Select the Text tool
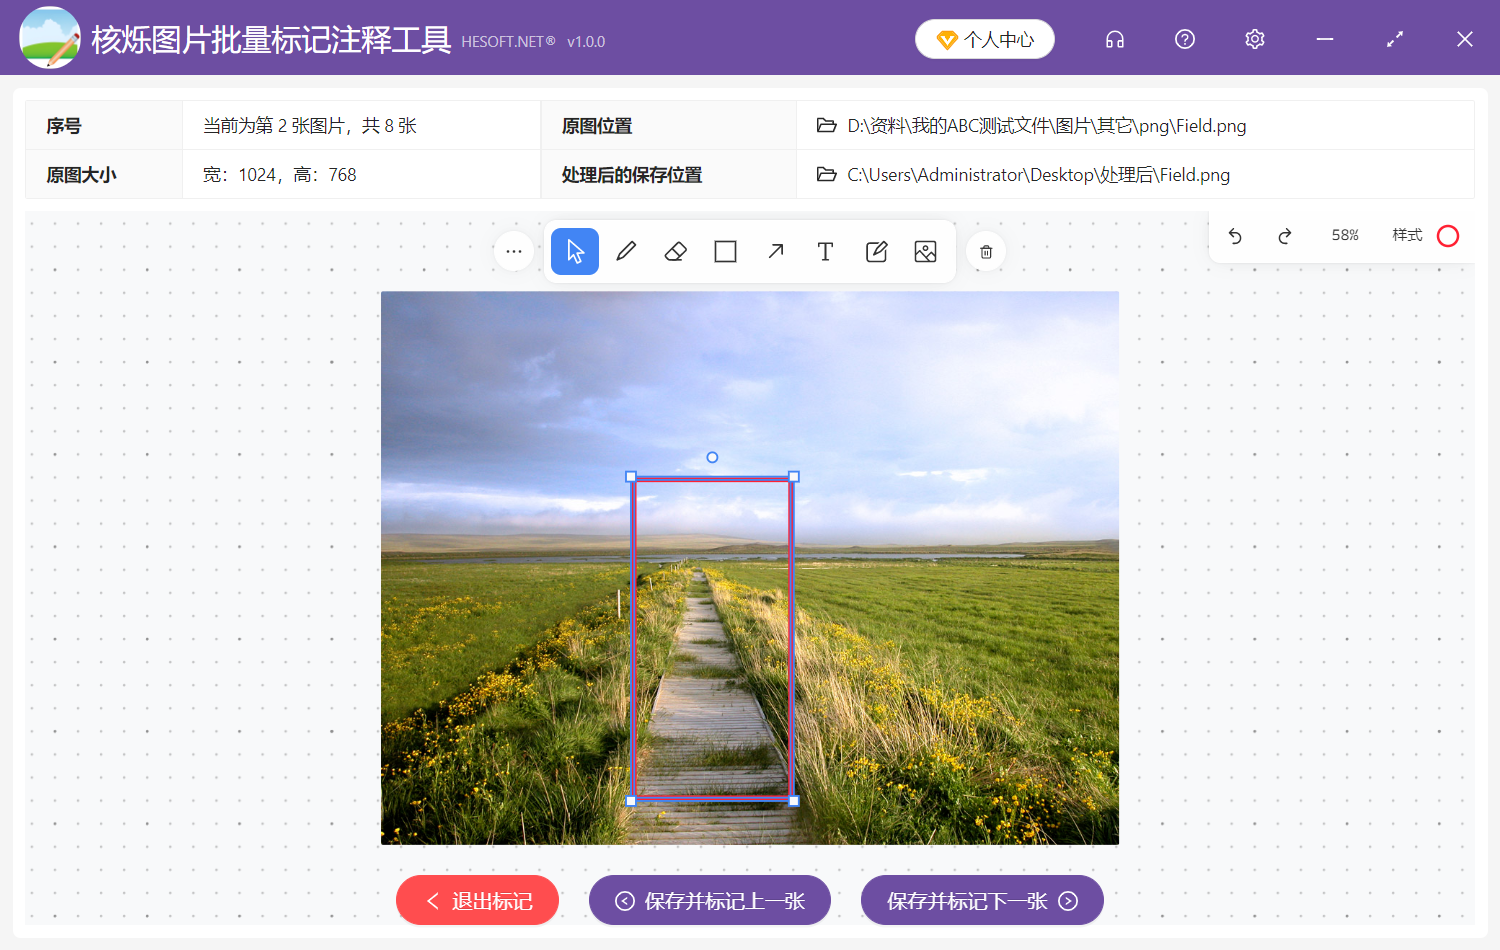The width and height of the screenshot is (1500, 950). [x=825, y=251]
